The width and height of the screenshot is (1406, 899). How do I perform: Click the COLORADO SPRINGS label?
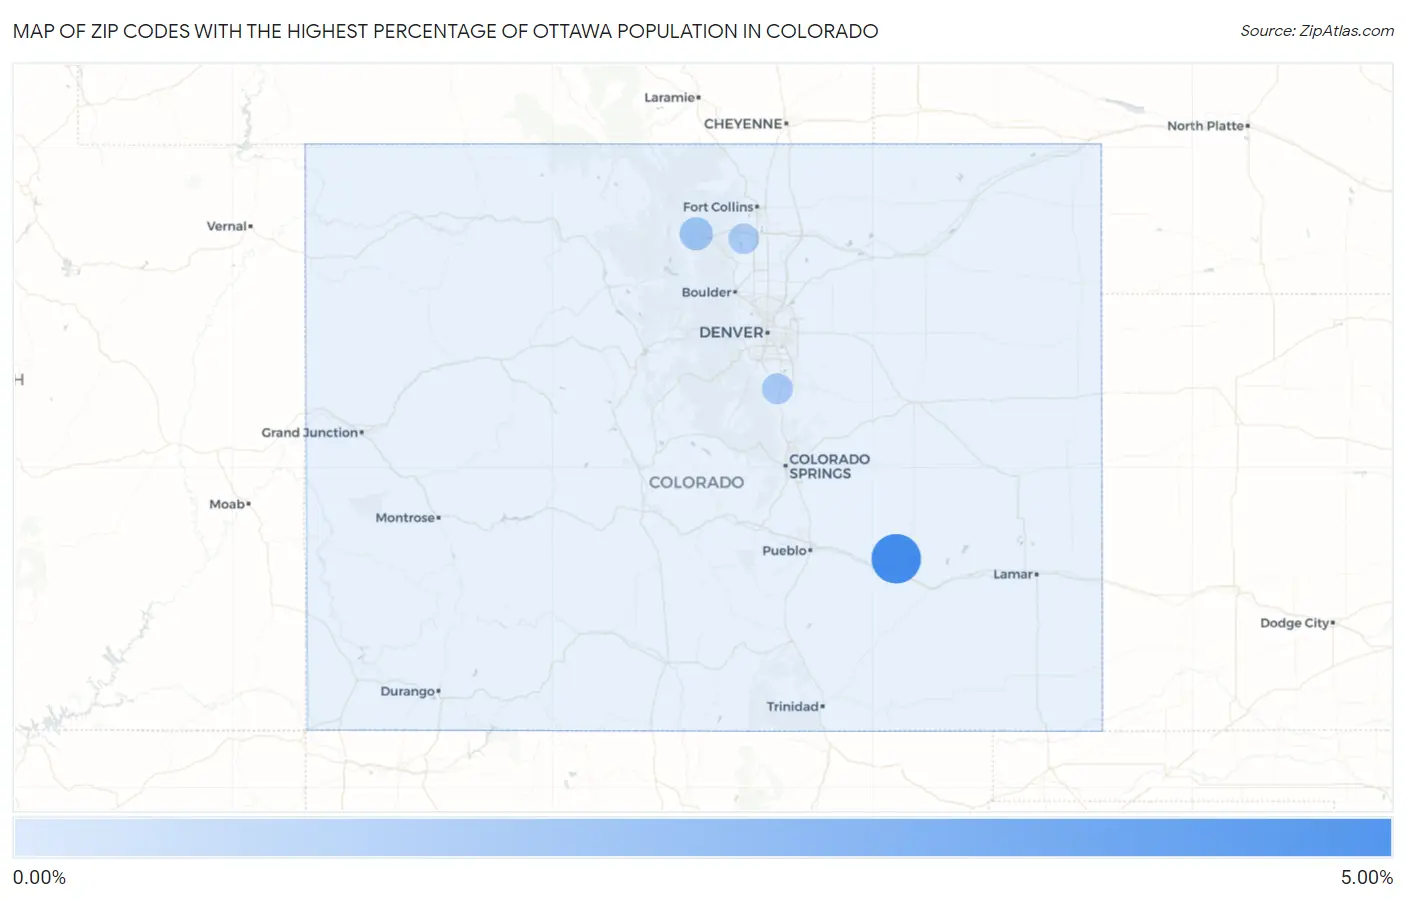[829, 466]
